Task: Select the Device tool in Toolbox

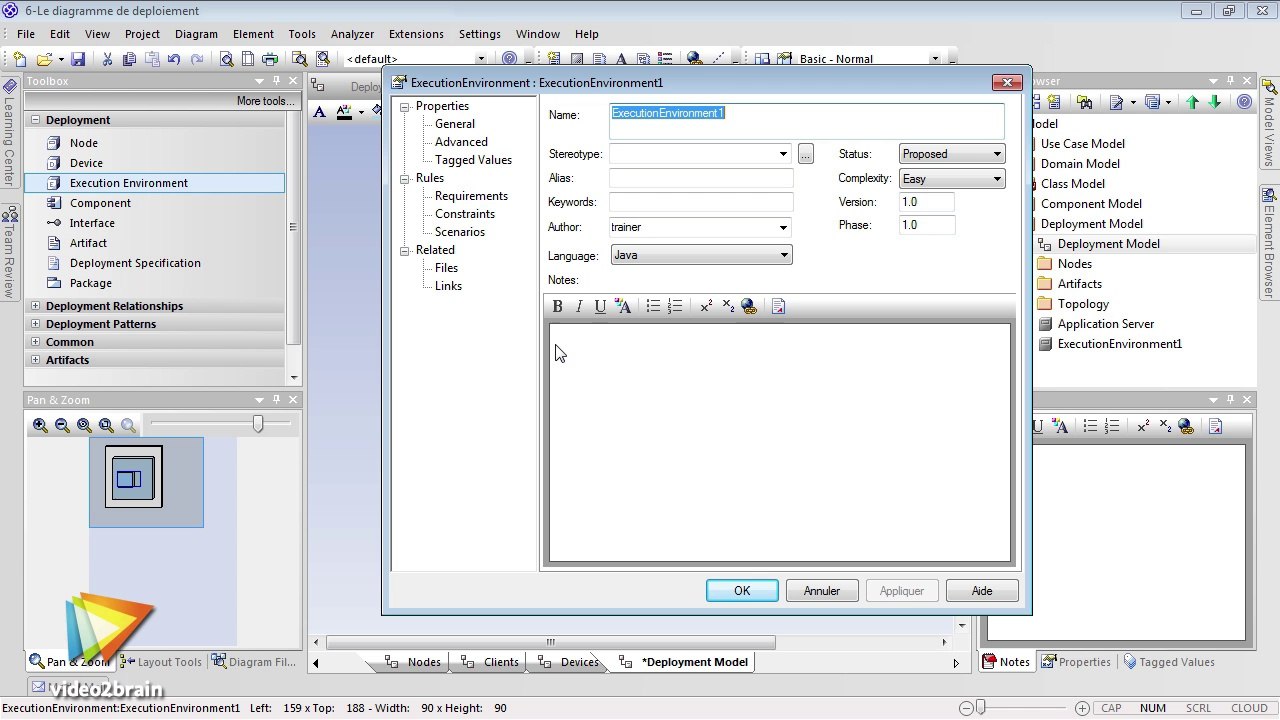Action: (86, 163)
